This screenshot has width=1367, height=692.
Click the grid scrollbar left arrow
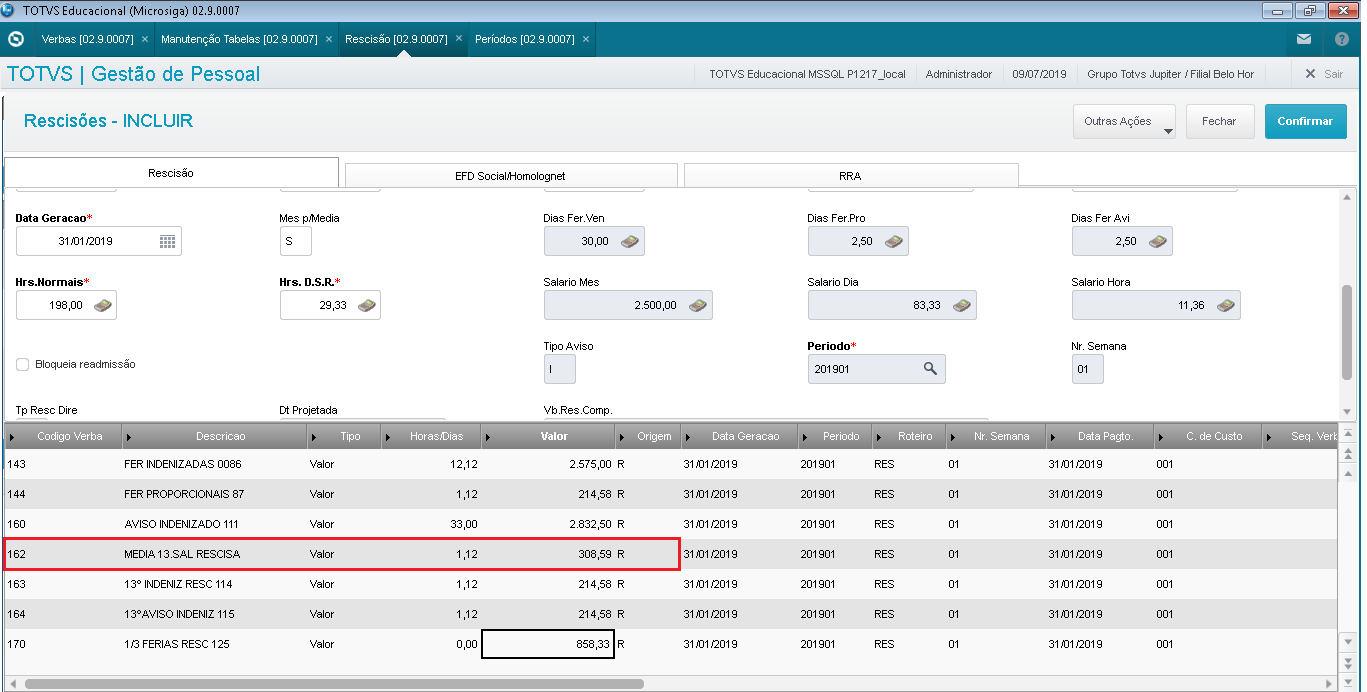tap(11, 684)
